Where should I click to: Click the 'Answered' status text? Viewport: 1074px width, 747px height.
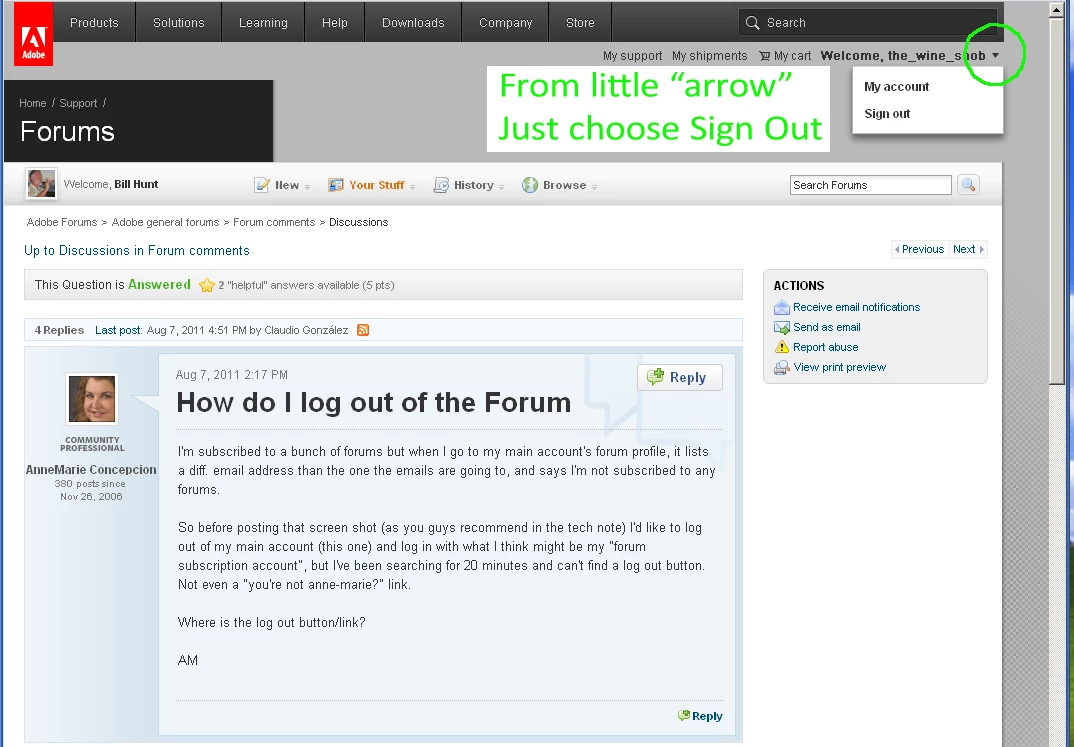point(159,285)
